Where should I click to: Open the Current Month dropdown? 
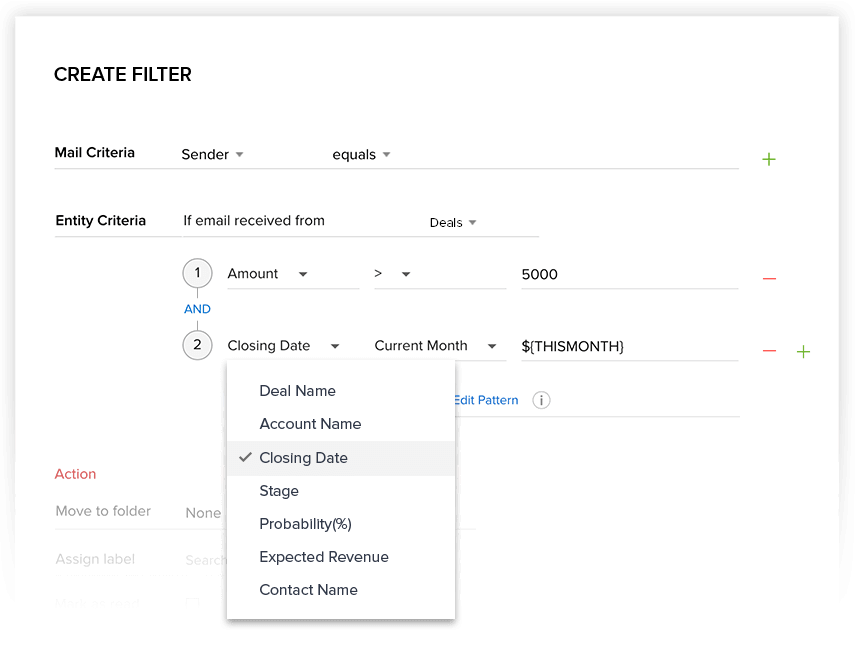coord(440,346)
